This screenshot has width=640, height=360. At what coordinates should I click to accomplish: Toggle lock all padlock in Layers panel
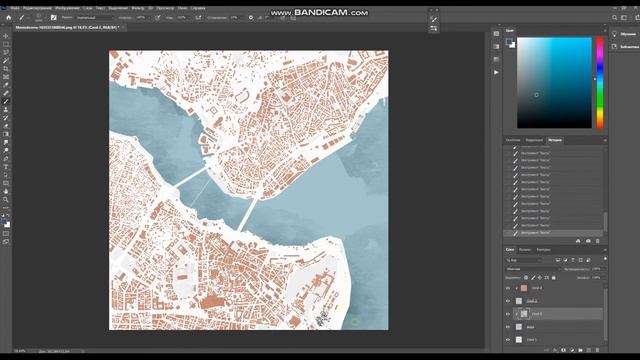click(x=554, y=278)
